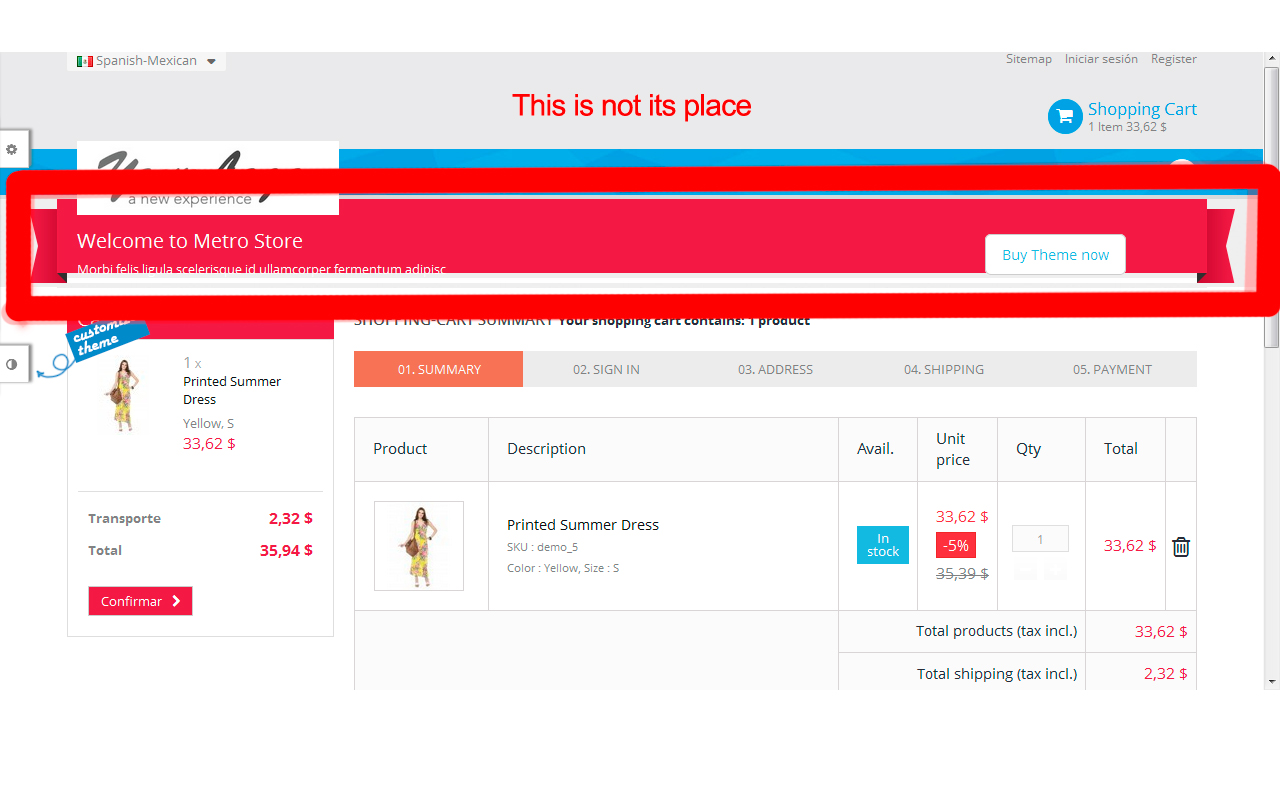Click the Mexican flag icon
Image resolution: width=1280 pixels, height=800 pixels.
pyautogui.click(x=85, y=61)
